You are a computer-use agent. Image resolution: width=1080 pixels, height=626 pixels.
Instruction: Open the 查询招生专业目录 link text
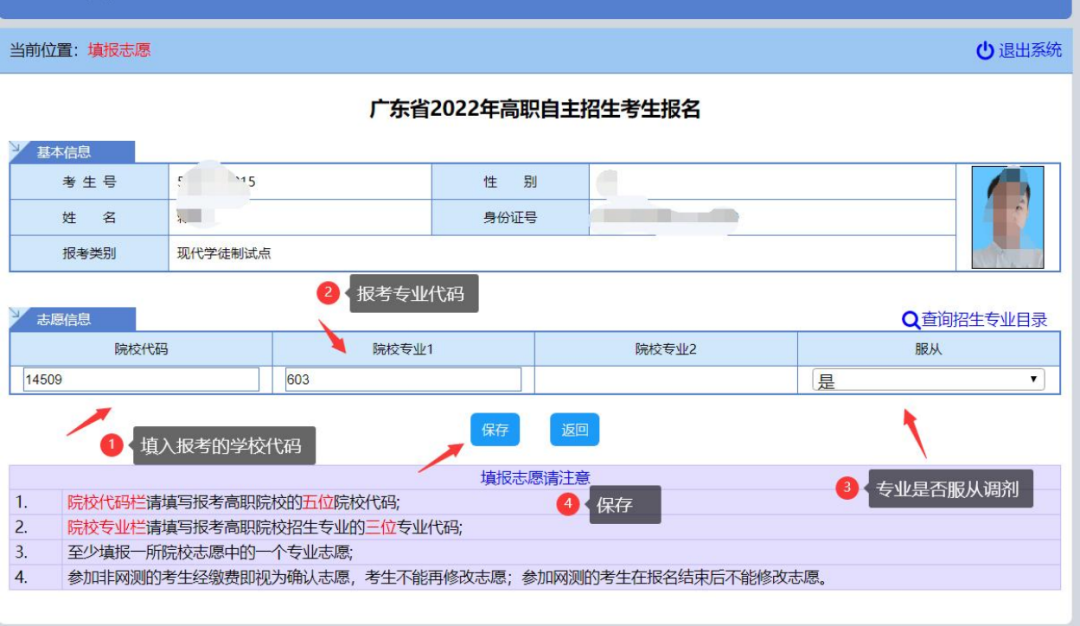pyautogui.click(x=984, y=320)
